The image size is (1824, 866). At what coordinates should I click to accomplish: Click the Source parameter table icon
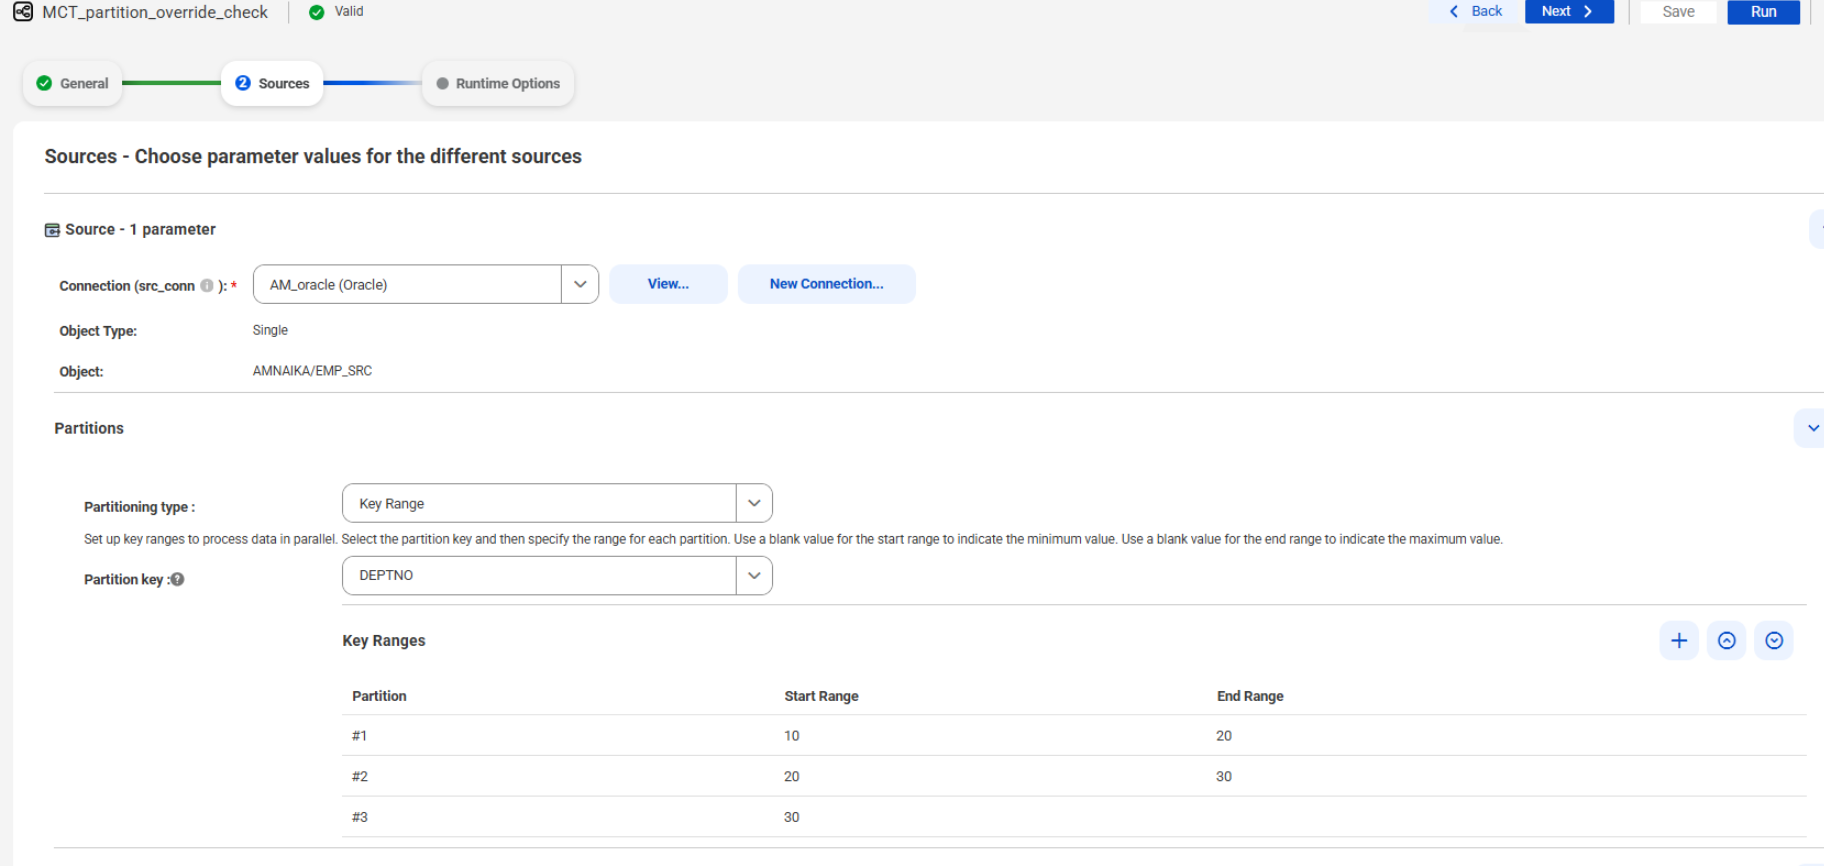[x=52, y=230]
